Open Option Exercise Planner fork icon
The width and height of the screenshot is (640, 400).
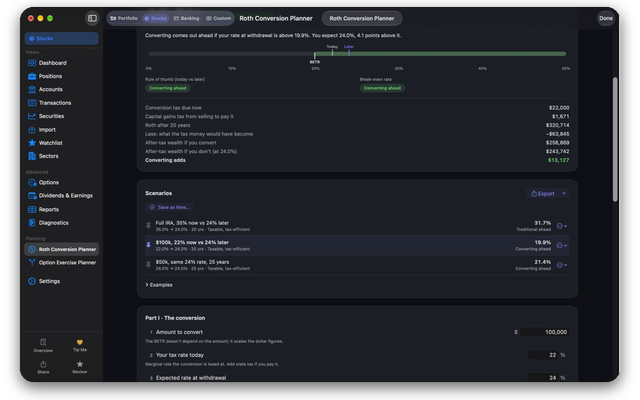32,262
